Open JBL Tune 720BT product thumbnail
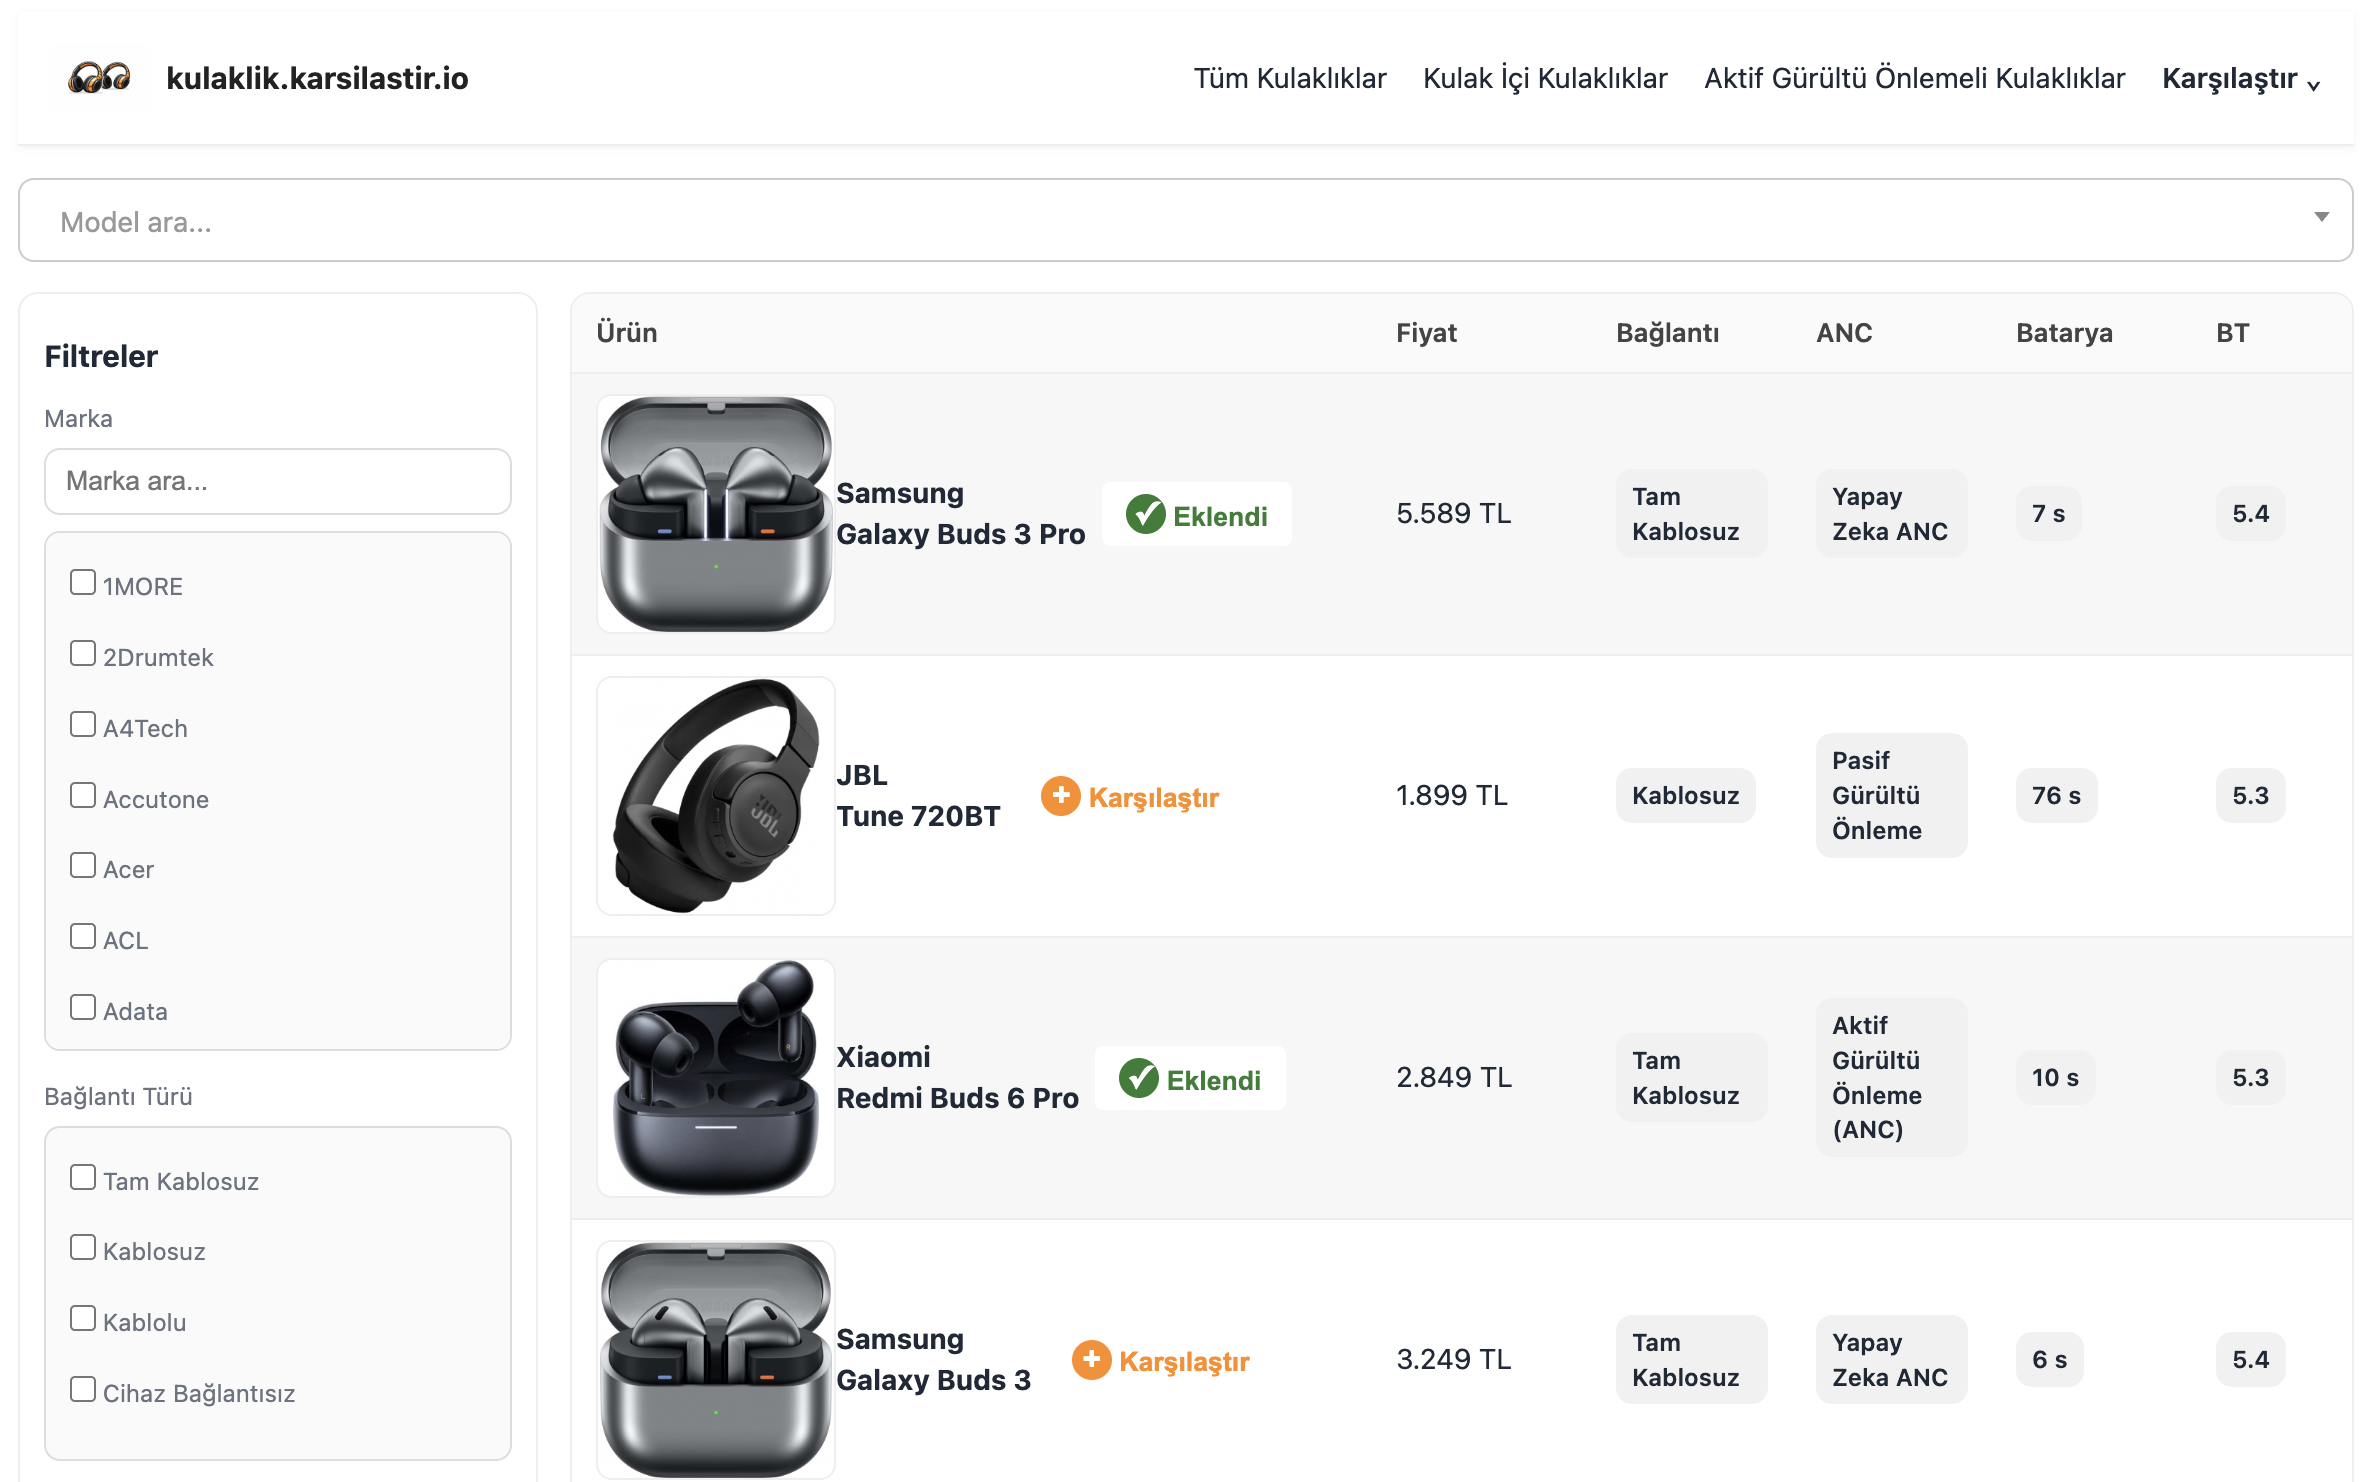The width and height of the screenshot is (2368, 1482). 716,796
